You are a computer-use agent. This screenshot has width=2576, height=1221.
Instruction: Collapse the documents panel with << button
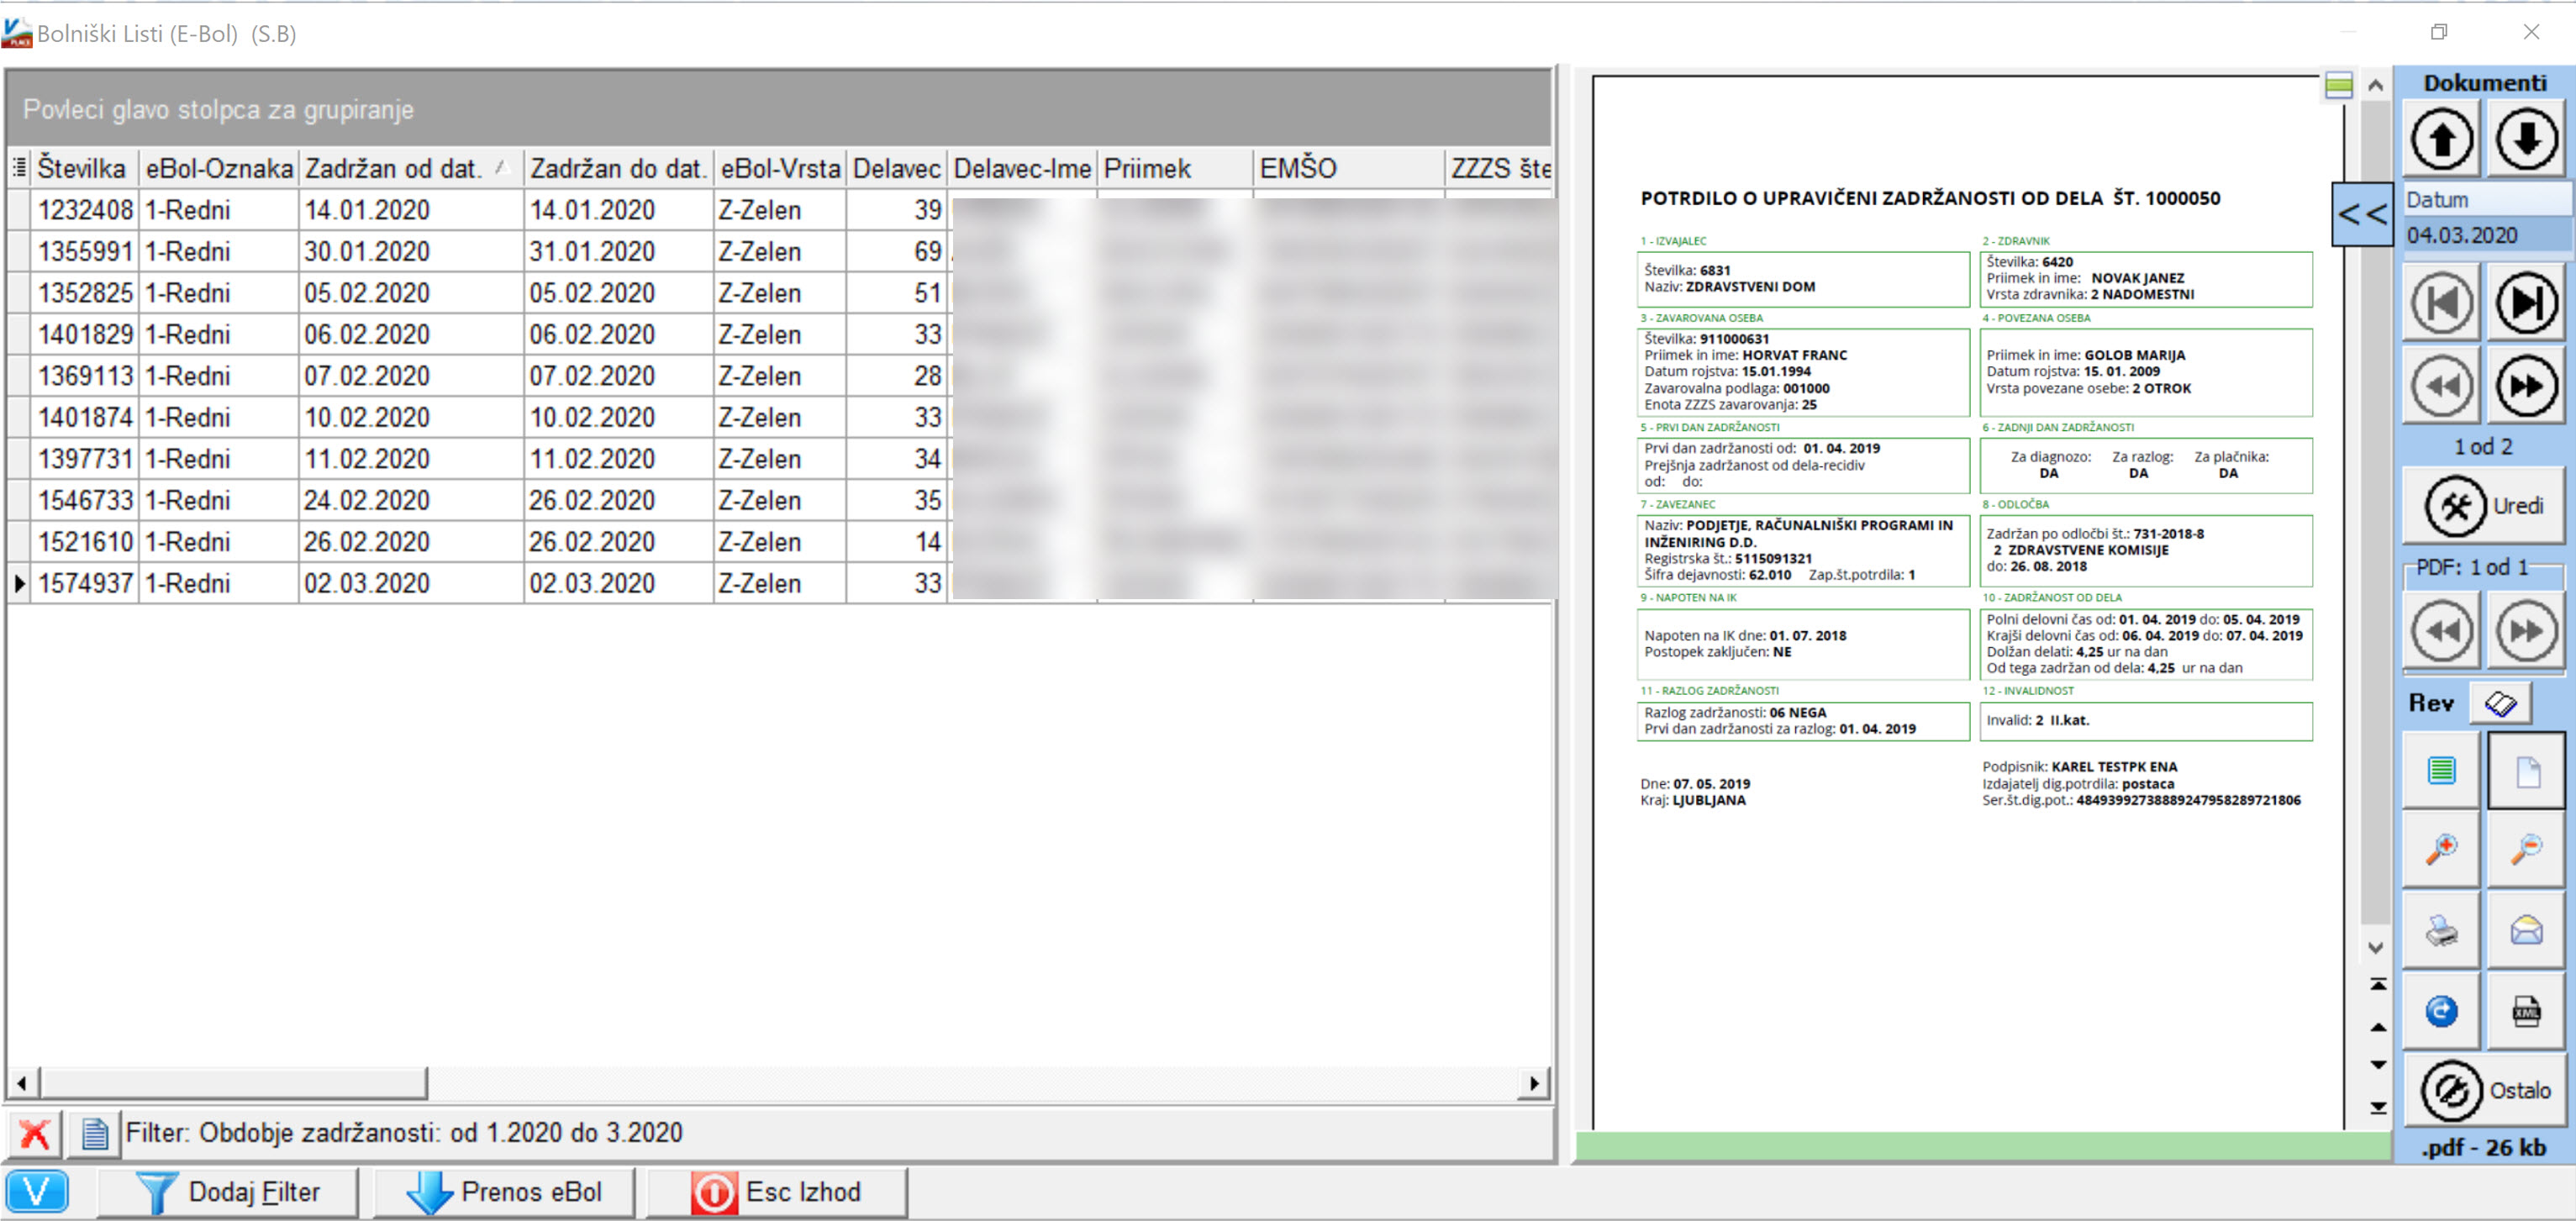tap(2362, 214)
